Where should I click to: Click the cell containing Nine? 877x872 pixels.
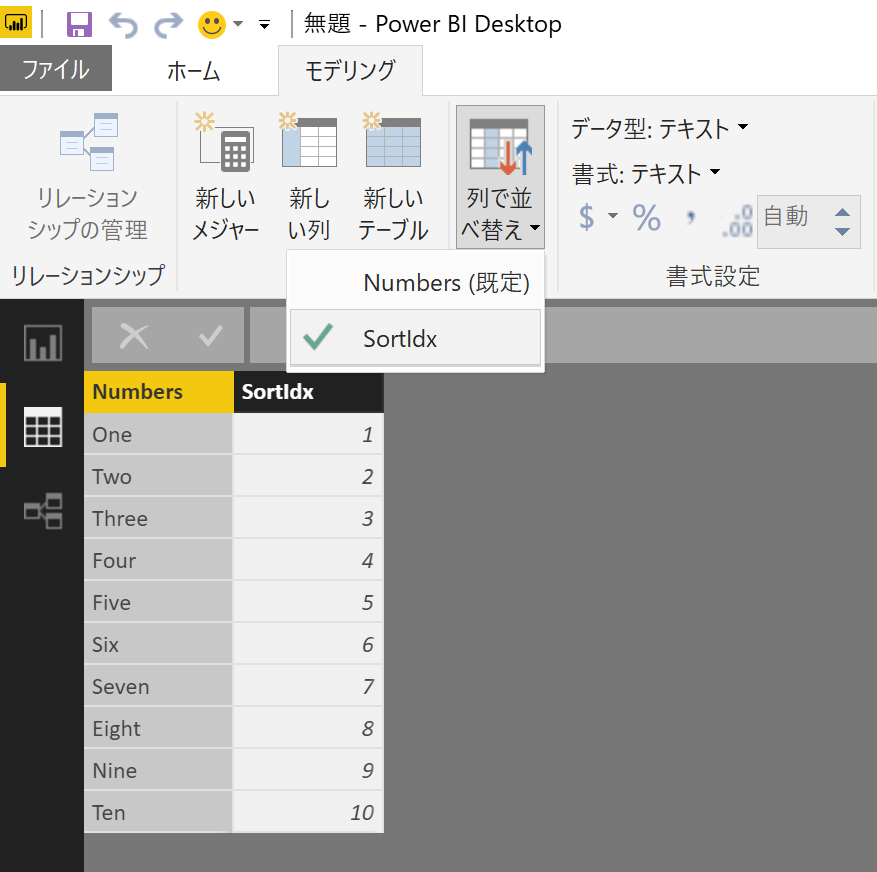[x=158, y=770]
